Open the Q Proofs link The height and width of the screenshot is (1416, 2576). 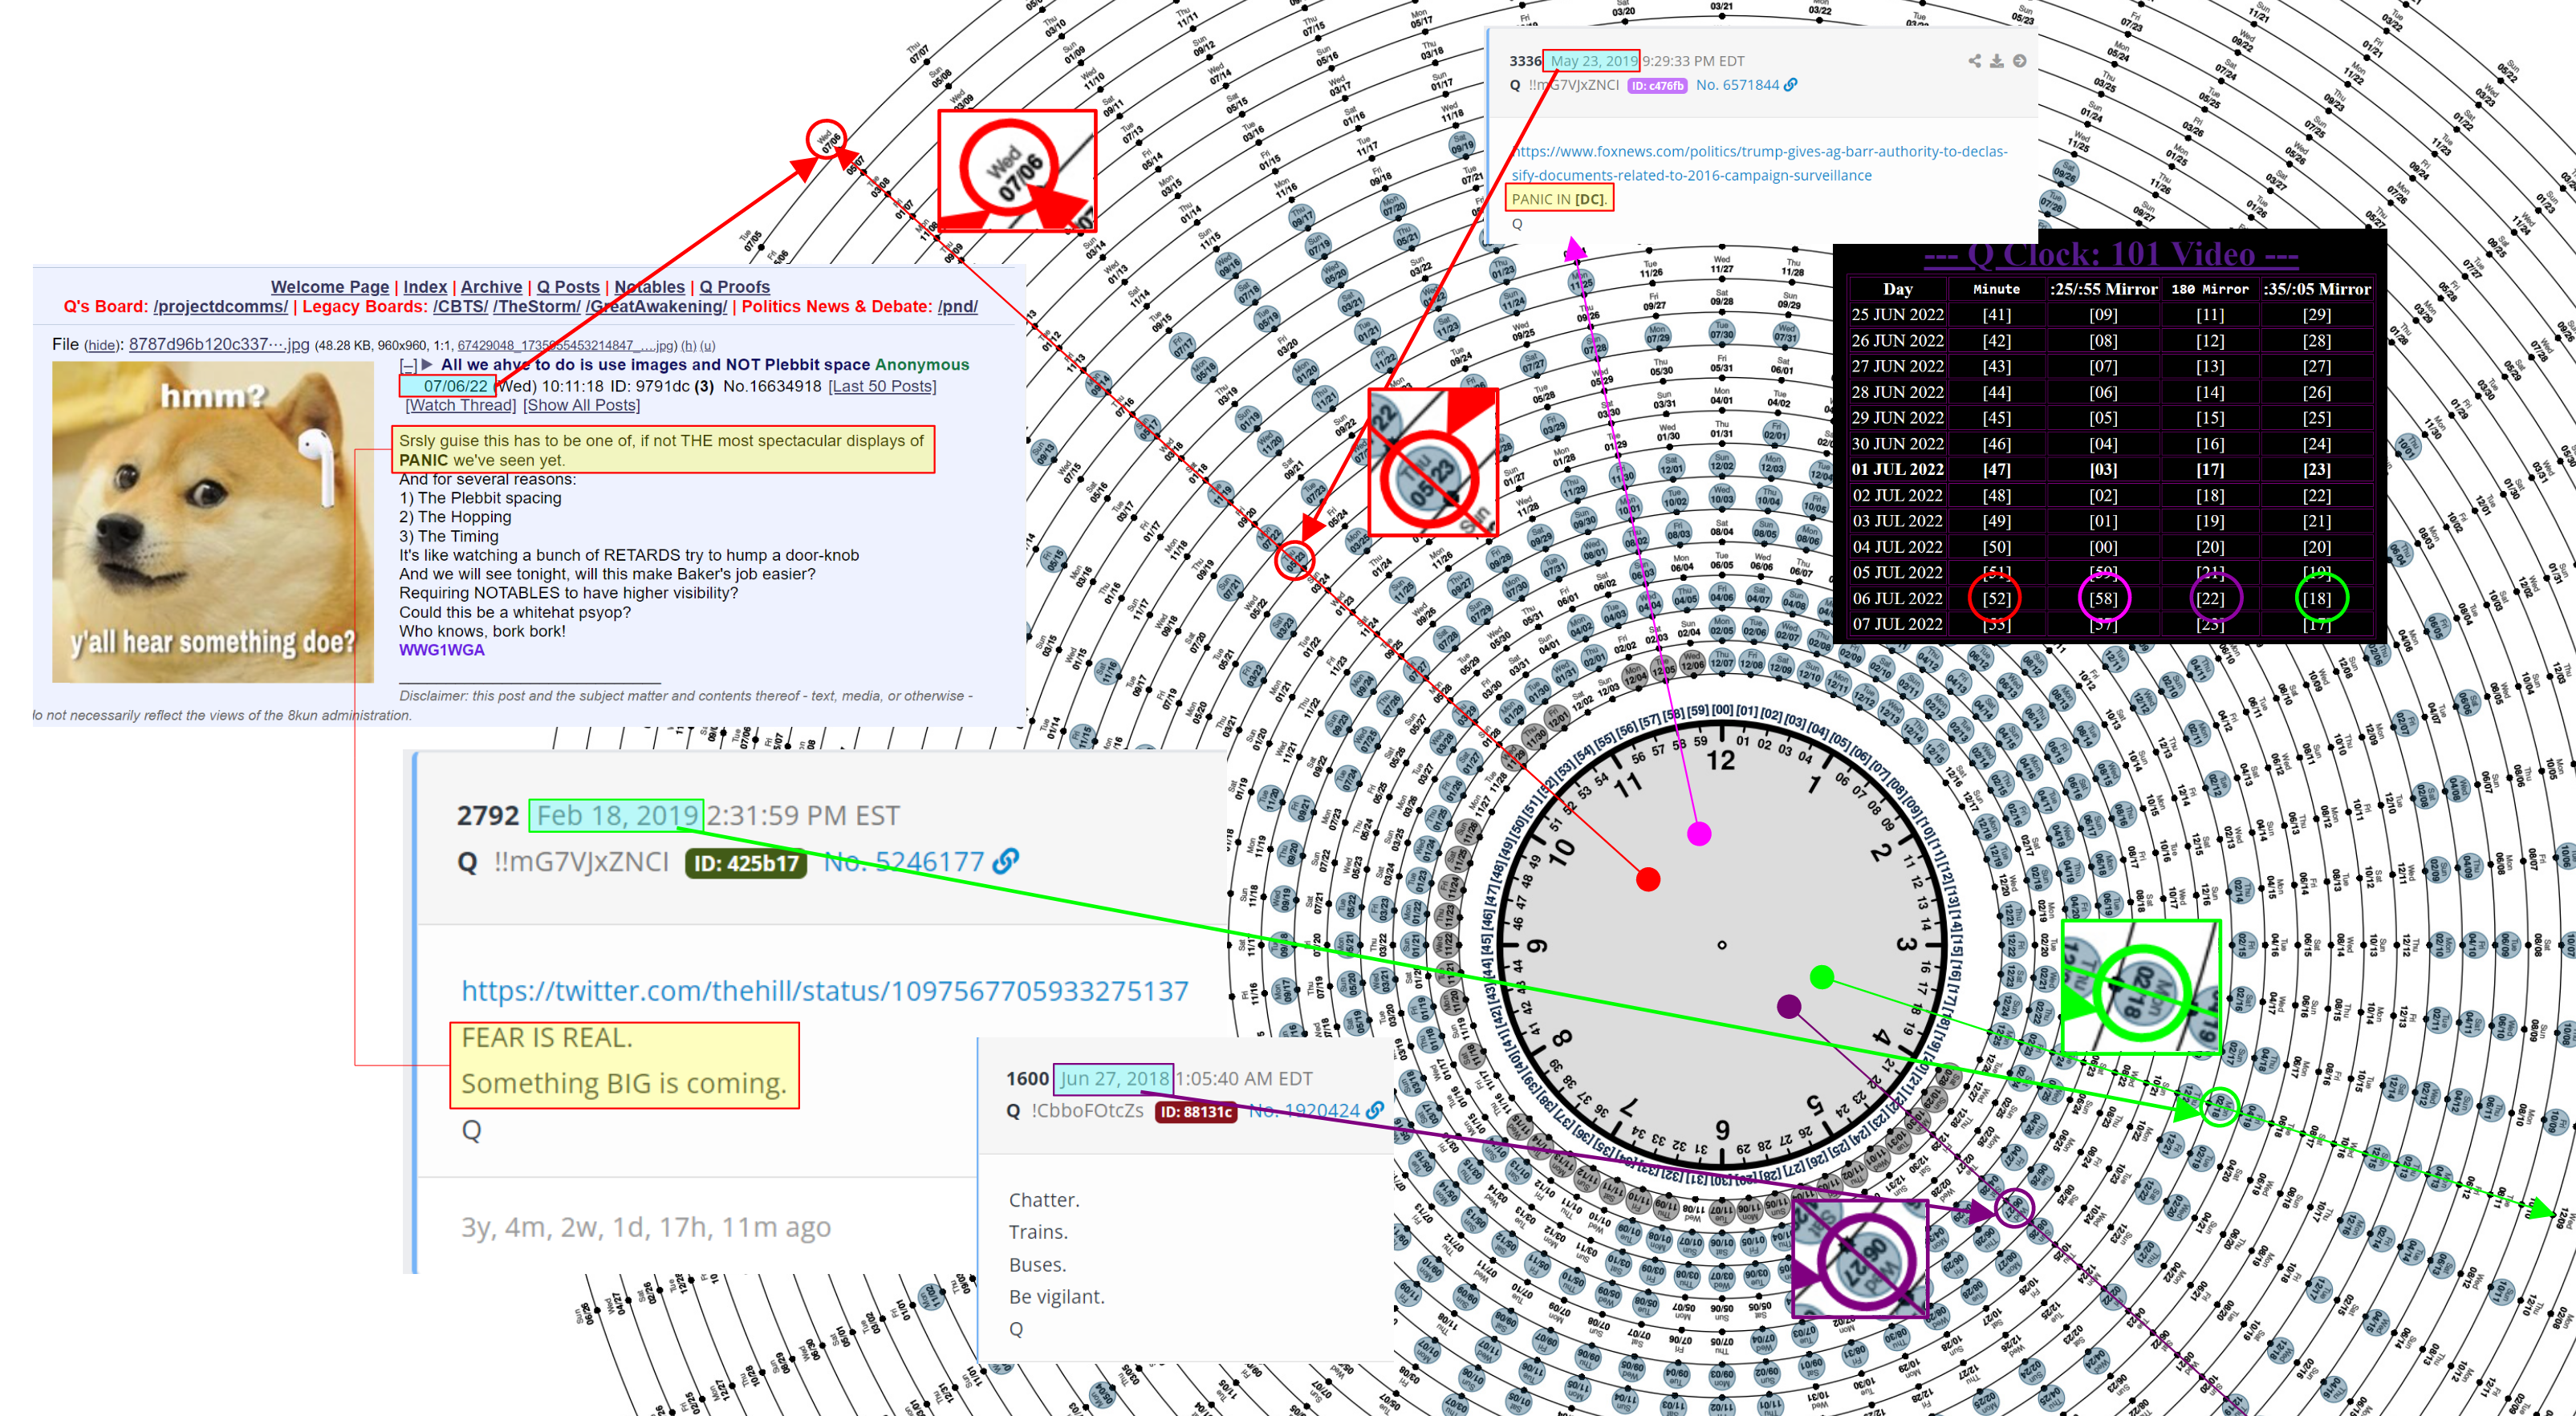[x=734, y=287]
